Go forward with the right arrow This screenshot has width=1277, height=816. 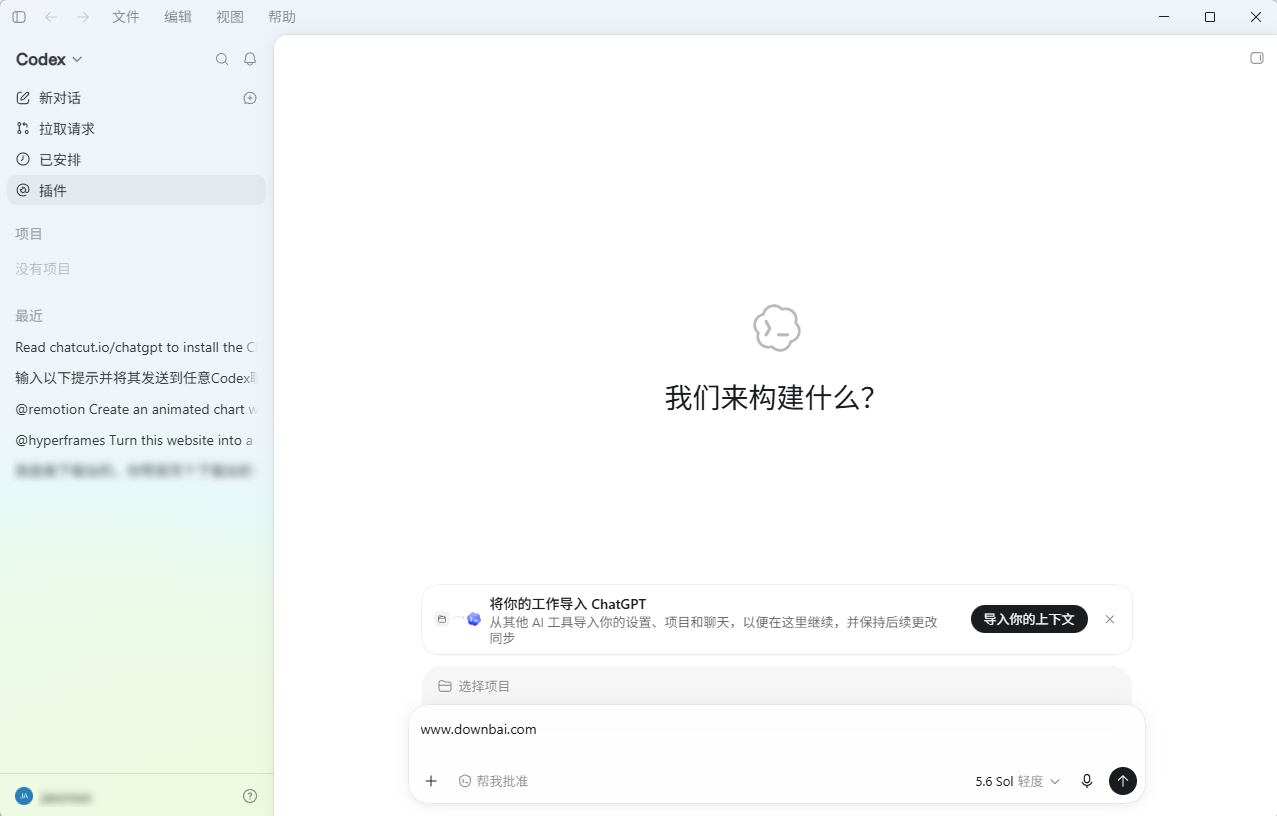pos(83,17)
